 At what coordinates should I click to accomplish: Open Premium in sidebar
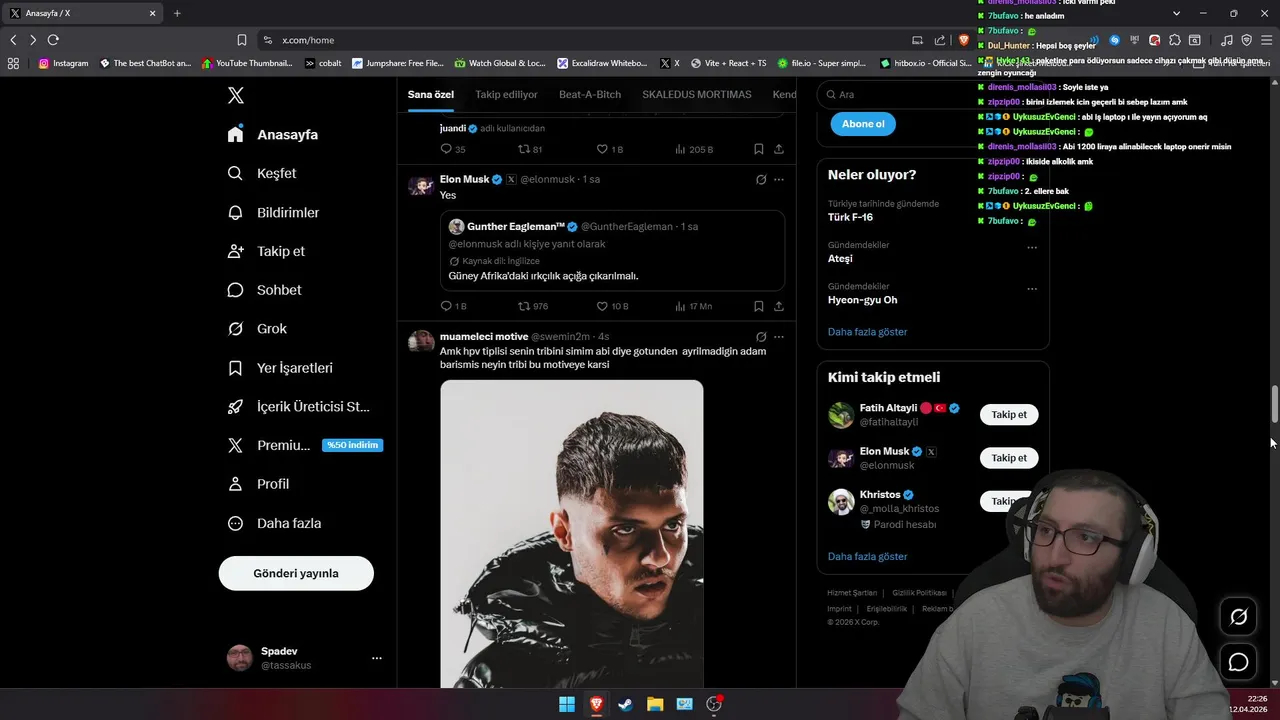[x=305, y=445]
